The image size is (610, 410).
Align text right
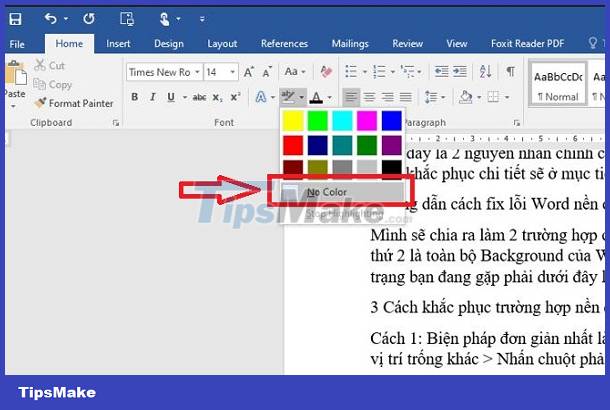(387, 97)
